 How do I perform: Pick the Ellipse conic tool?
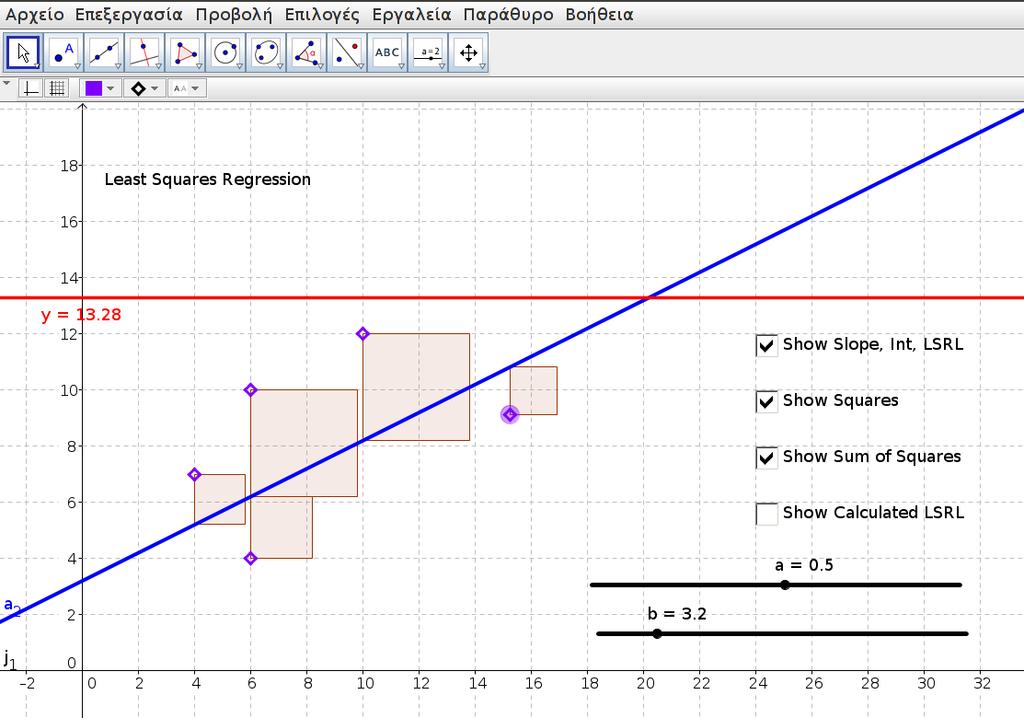(266, 53)
